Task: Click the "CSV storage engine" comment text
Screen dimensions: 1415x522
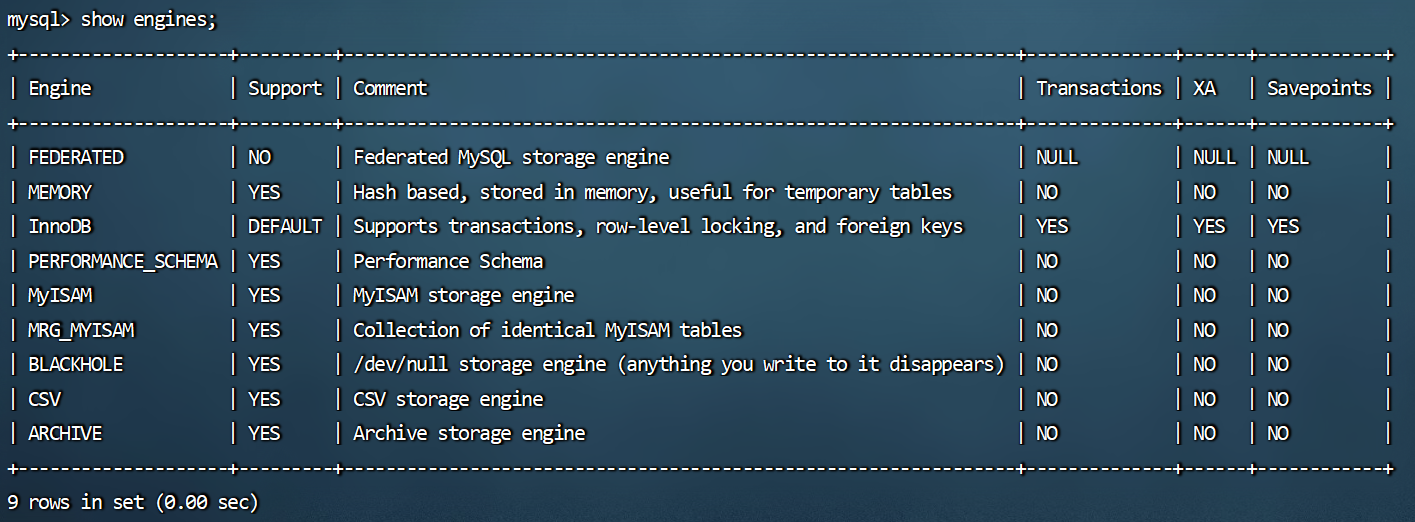Action: tap(448, 399)
